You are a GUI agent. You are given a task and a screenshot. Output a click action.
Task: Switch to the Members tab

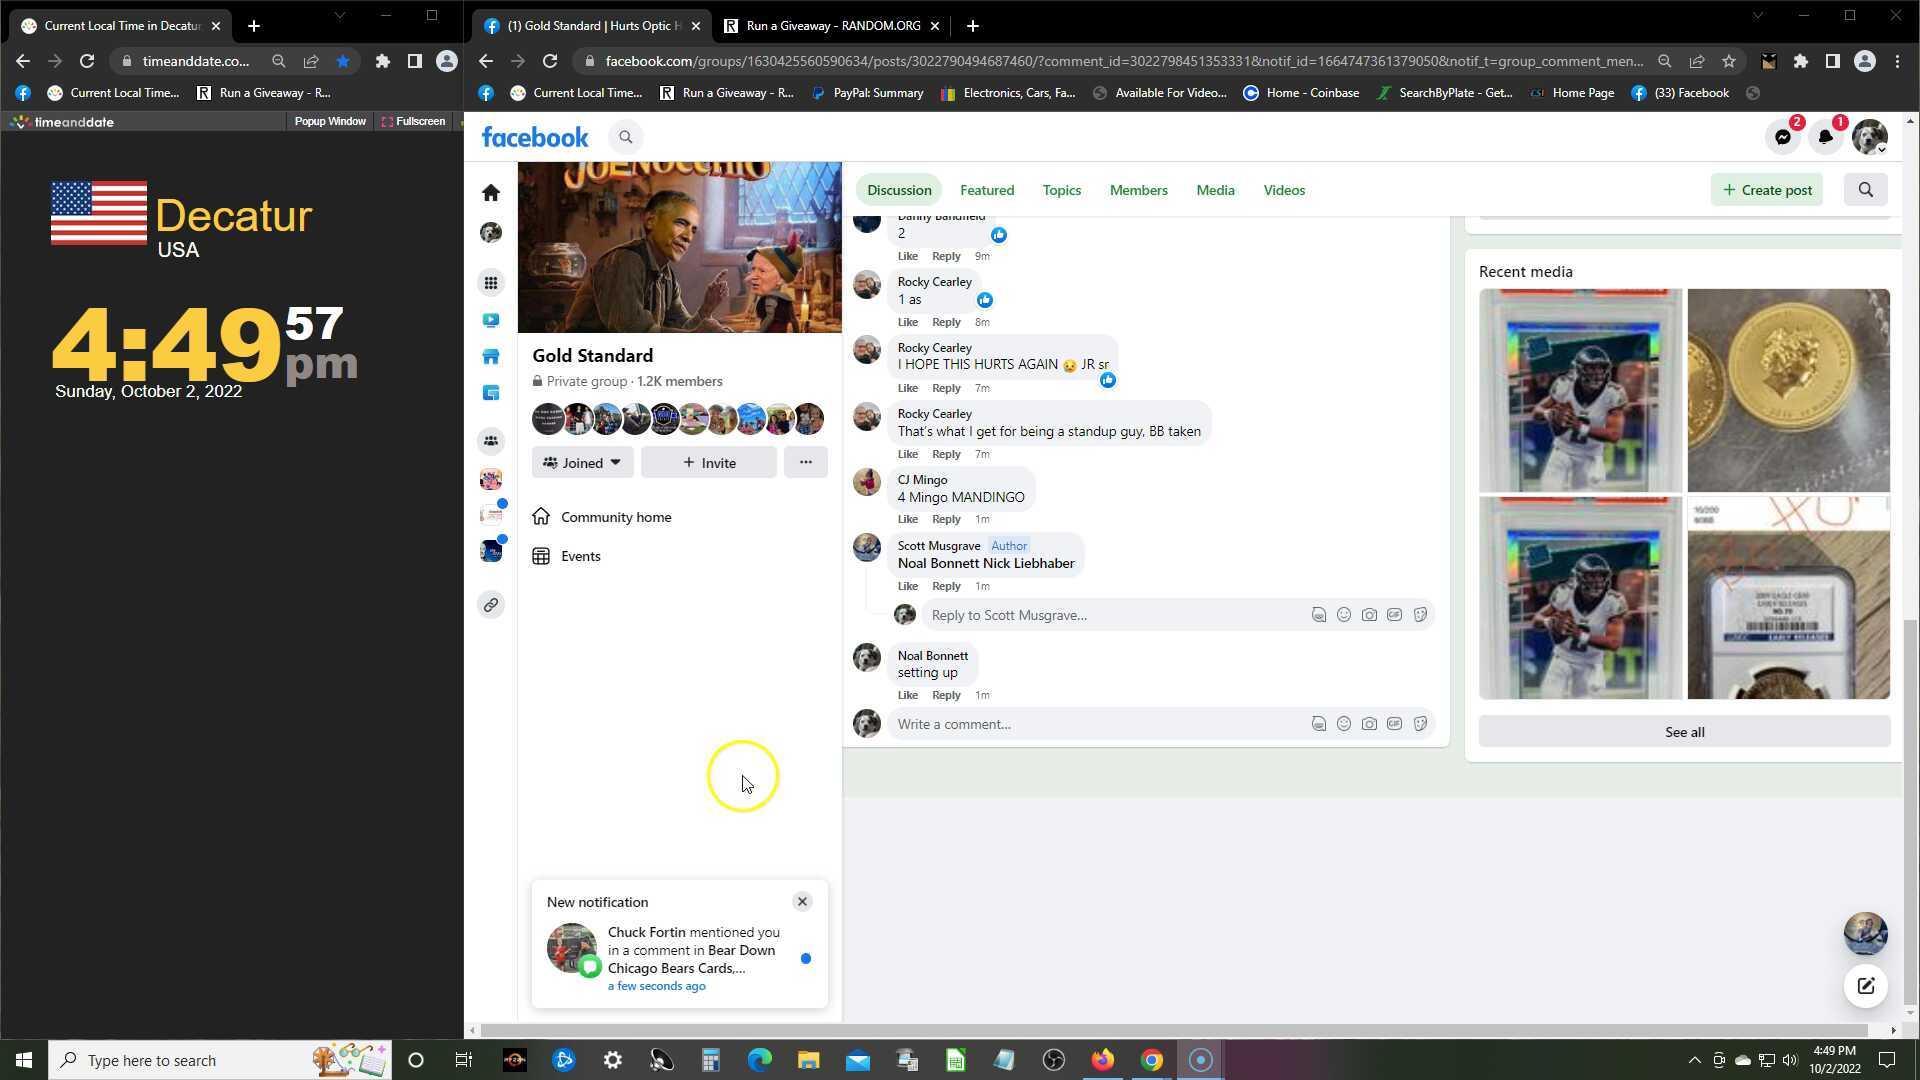[1138, 190]
